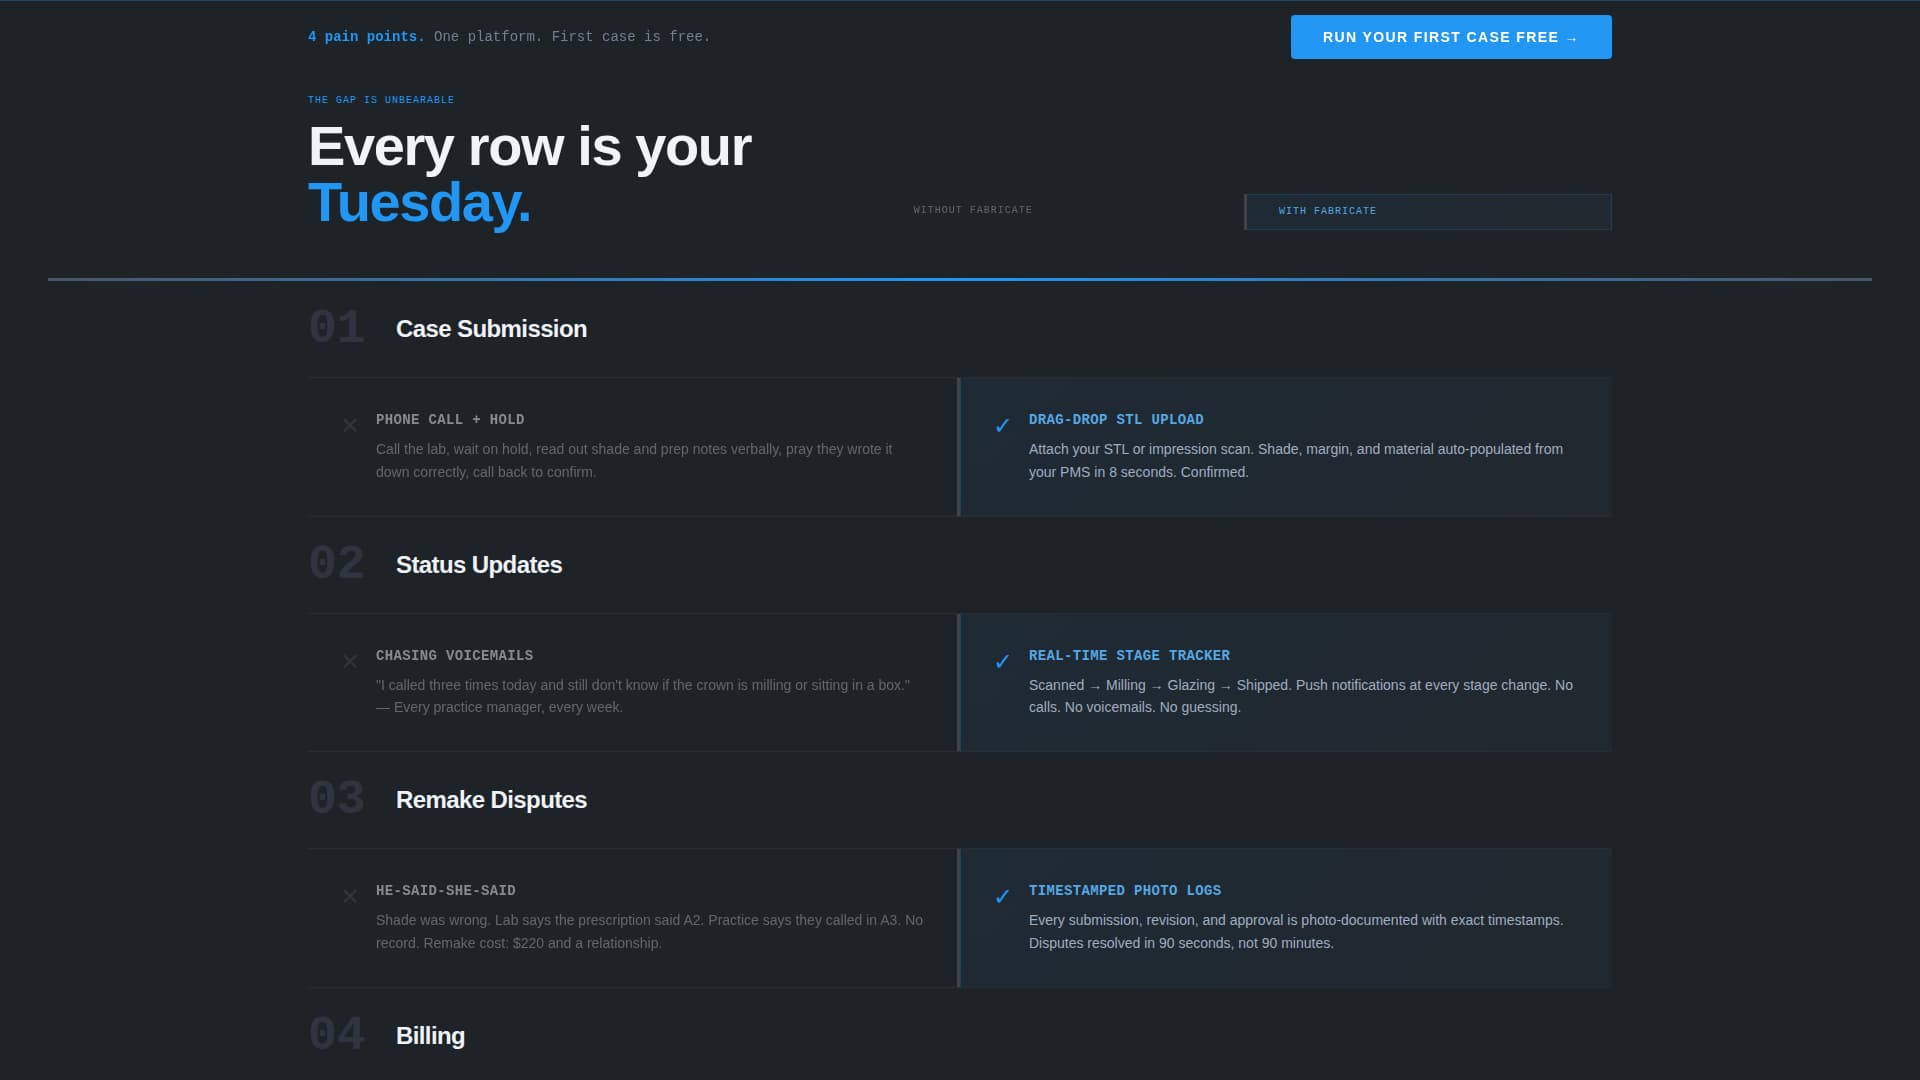Click the '4 pain points.' text

[366, 36]
